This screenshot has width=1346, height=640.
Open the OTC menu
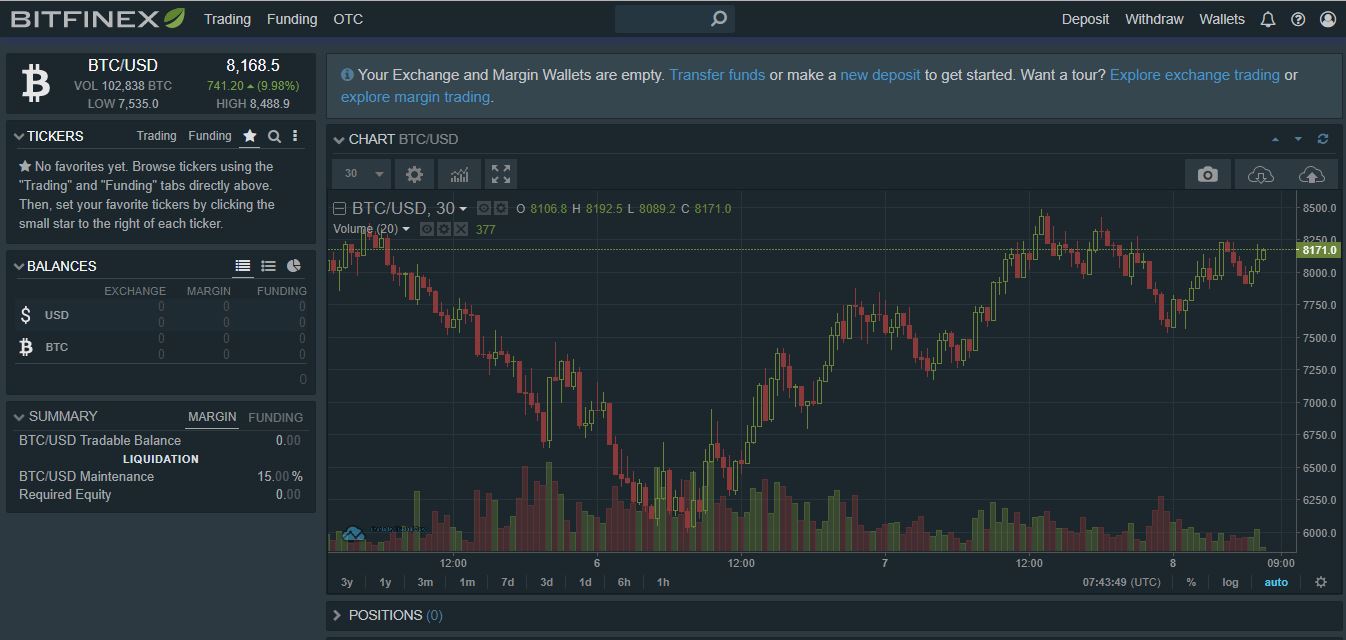(x=348, y=19)
